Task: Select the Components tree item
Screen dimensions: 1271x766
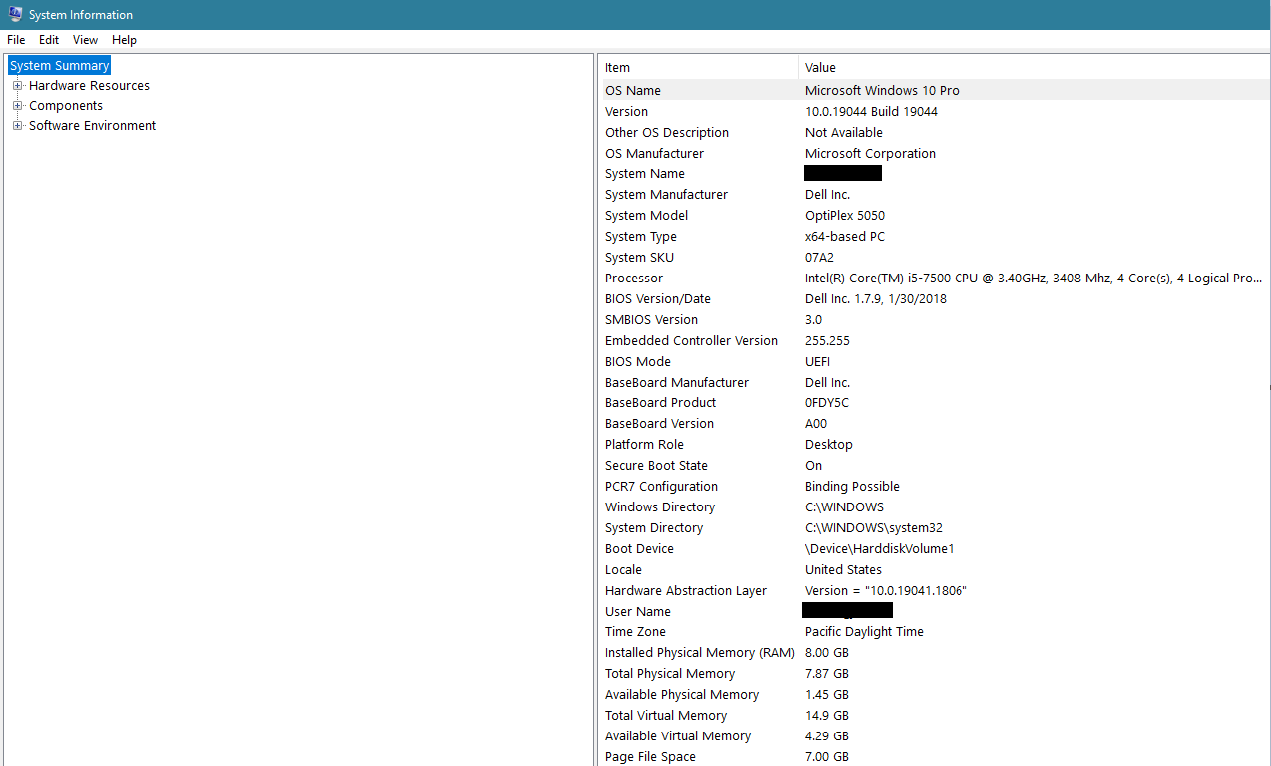Action: (66, 106)
